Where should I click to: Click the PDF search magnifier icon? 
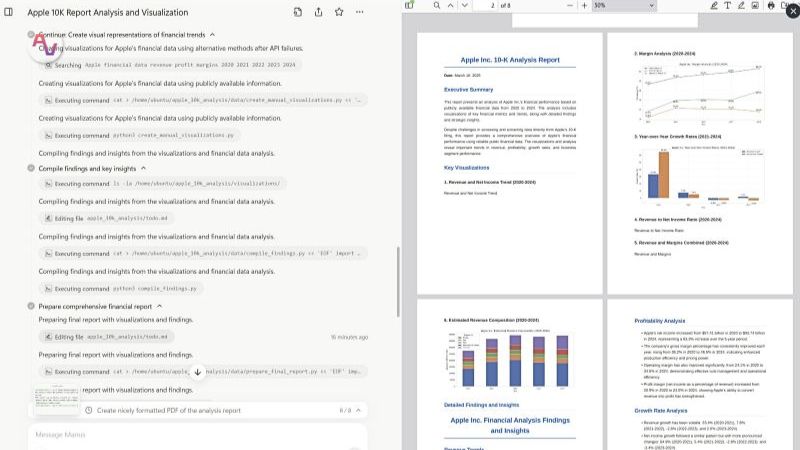437,5
